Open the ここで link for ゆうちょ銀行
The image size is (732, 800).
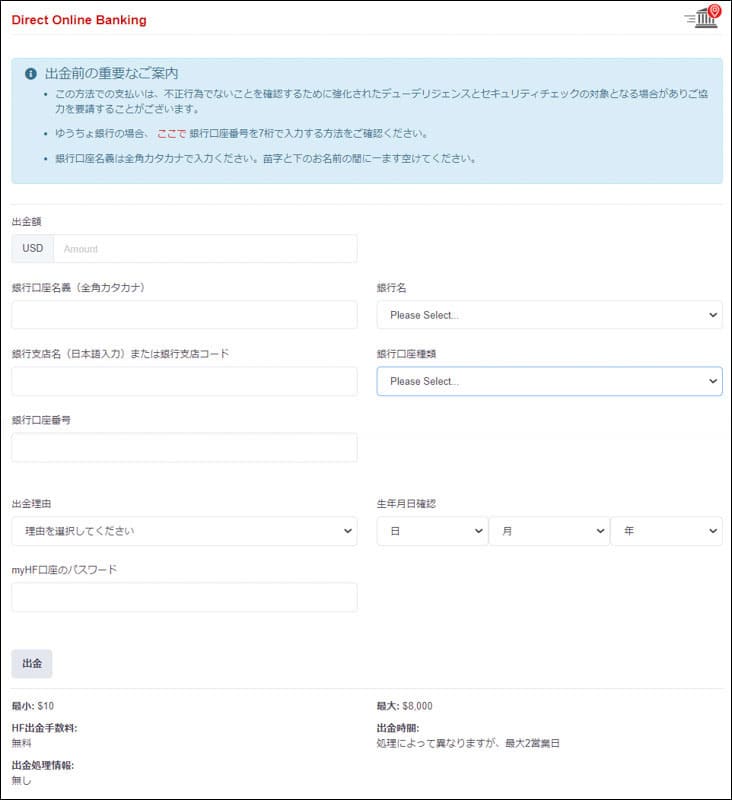point(170,133)
